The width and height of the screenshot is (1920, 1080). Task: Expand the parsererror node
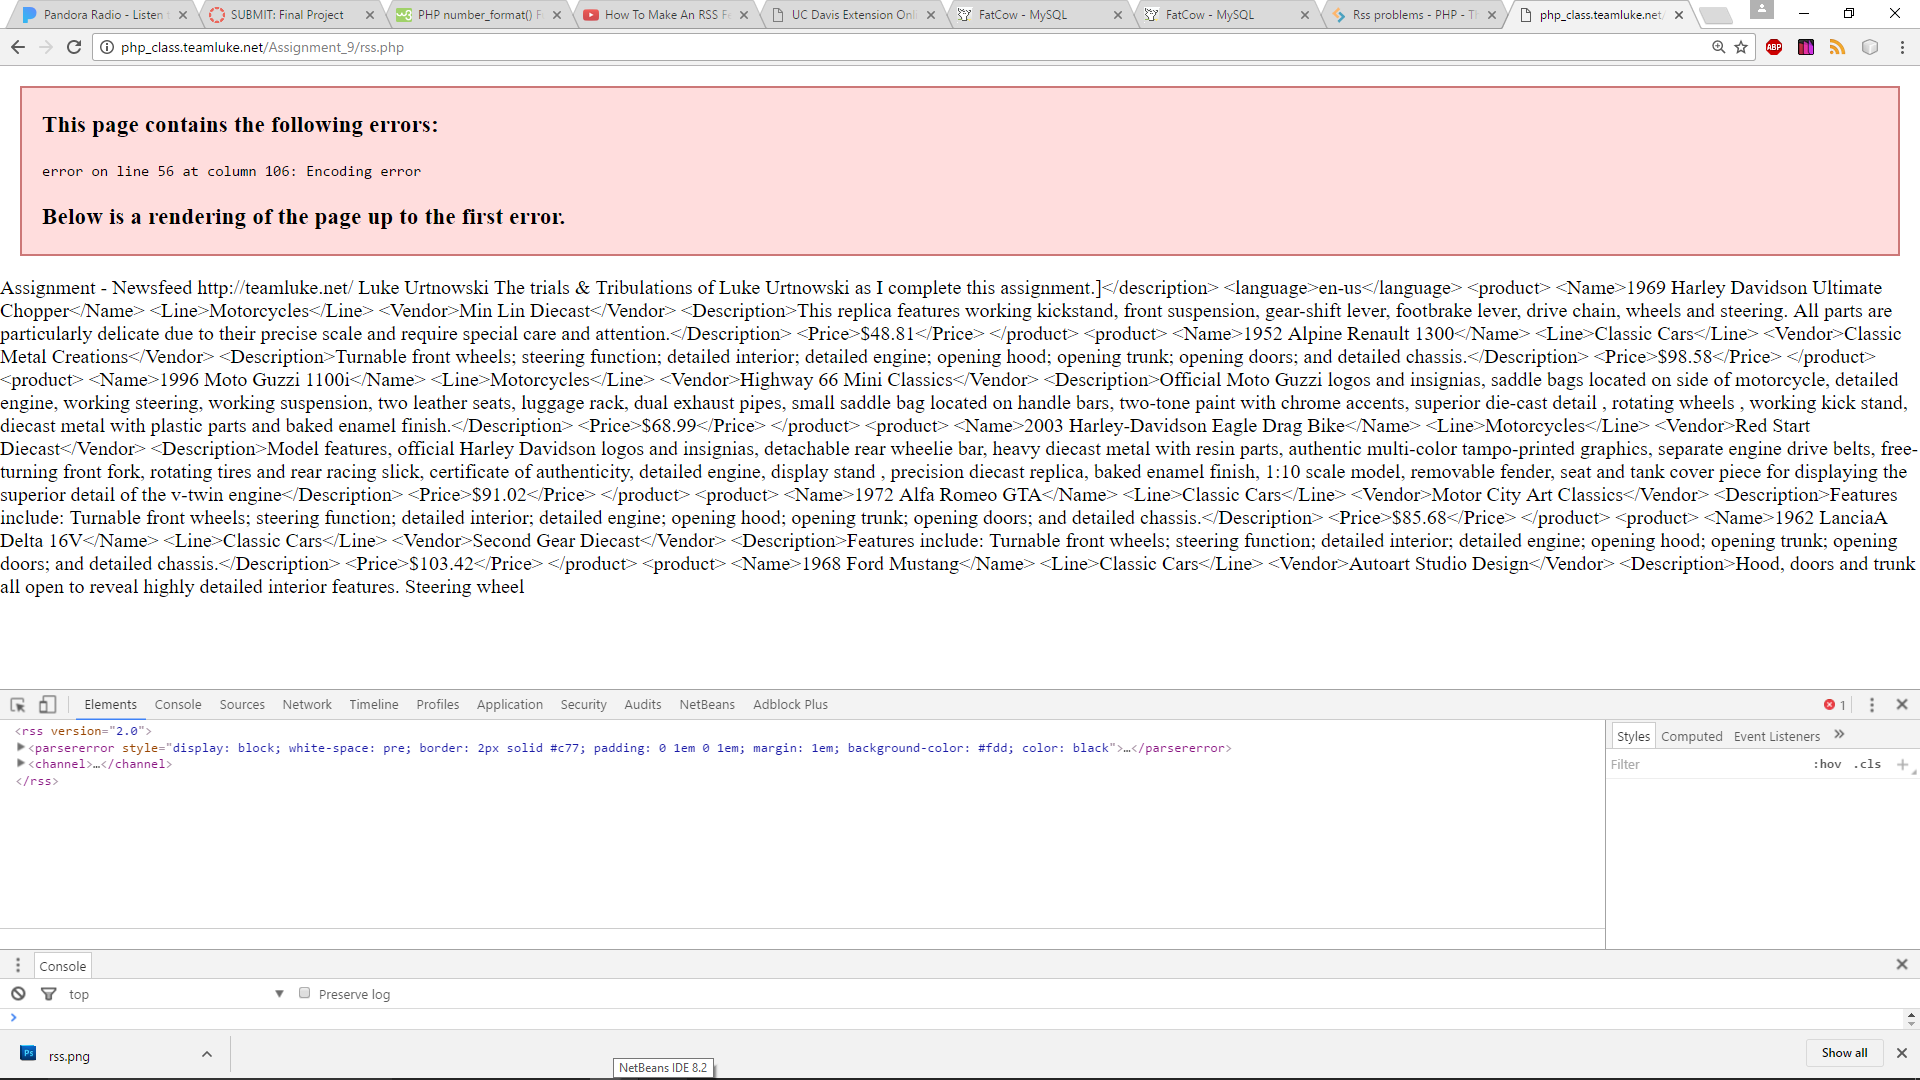tap(20, 747)
